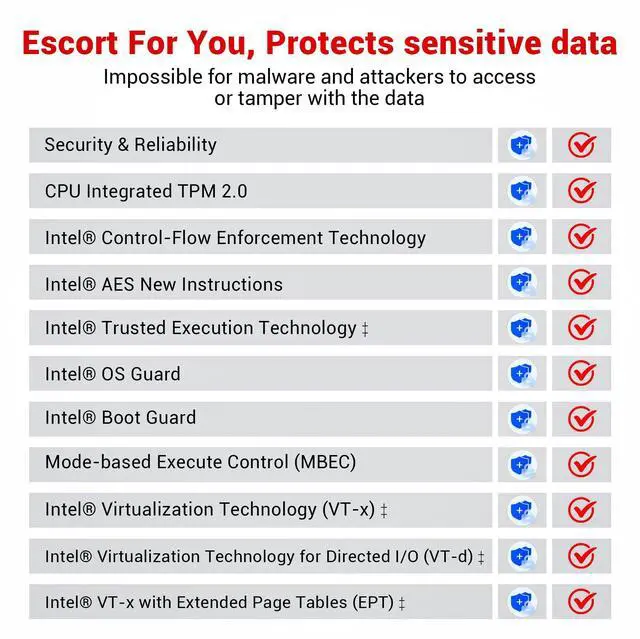This screenshot has height=639, width=640.
Task: Click red checkmark for Intel OS Guard
Action: [x=582, y=374]
